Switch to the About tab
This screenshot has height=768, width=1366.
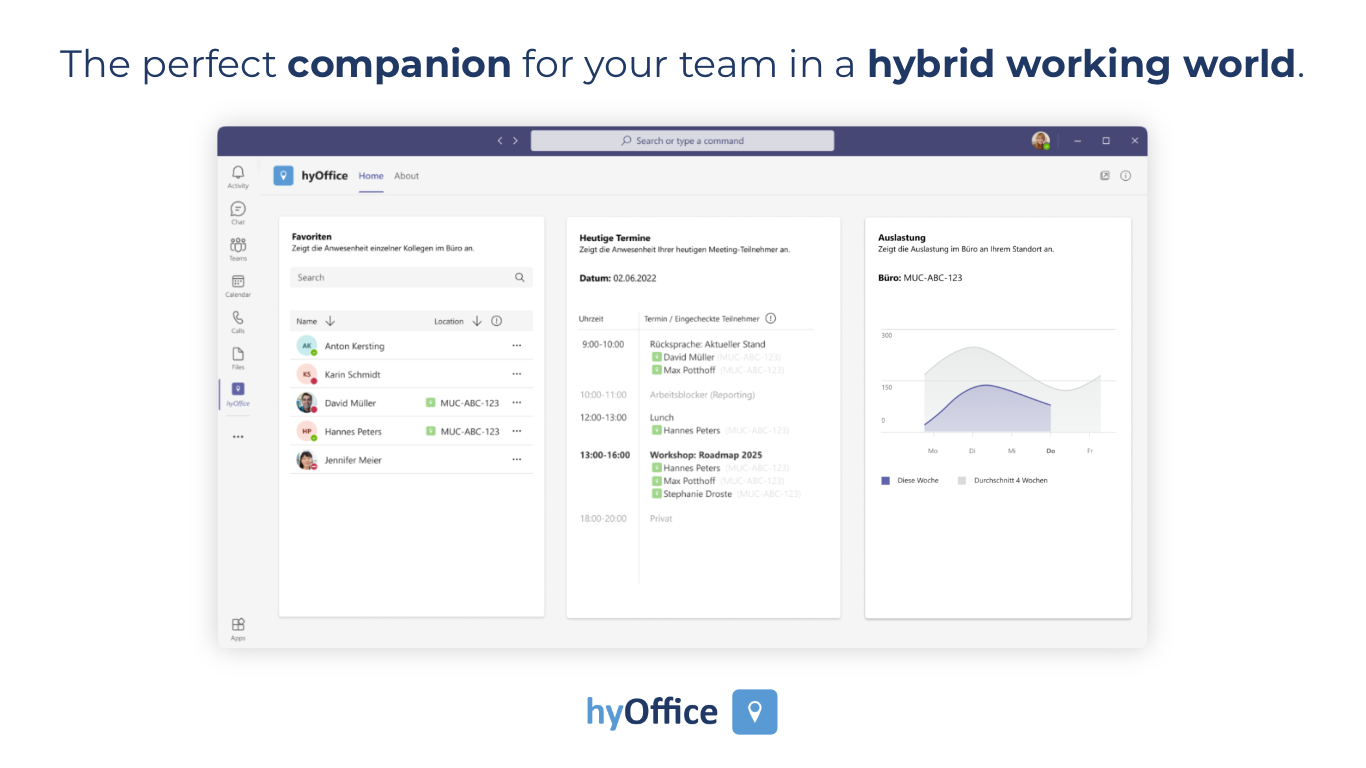pyautogui.click(x=406, y=176)
